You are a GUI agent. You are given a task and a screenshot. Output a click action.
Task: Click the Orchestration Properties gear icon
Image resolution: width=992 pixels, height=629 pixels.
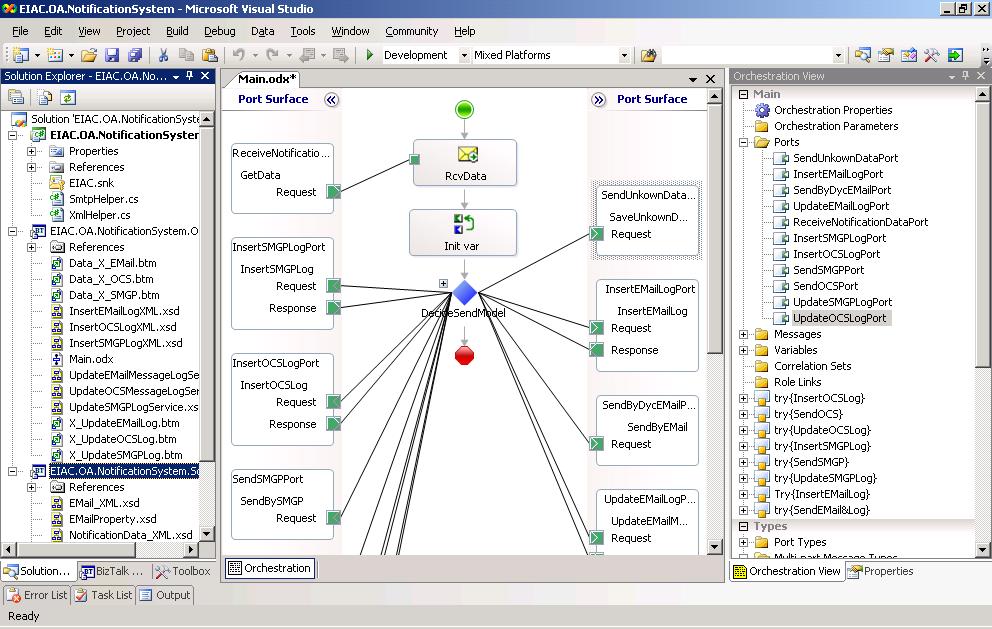pos(762,110)
